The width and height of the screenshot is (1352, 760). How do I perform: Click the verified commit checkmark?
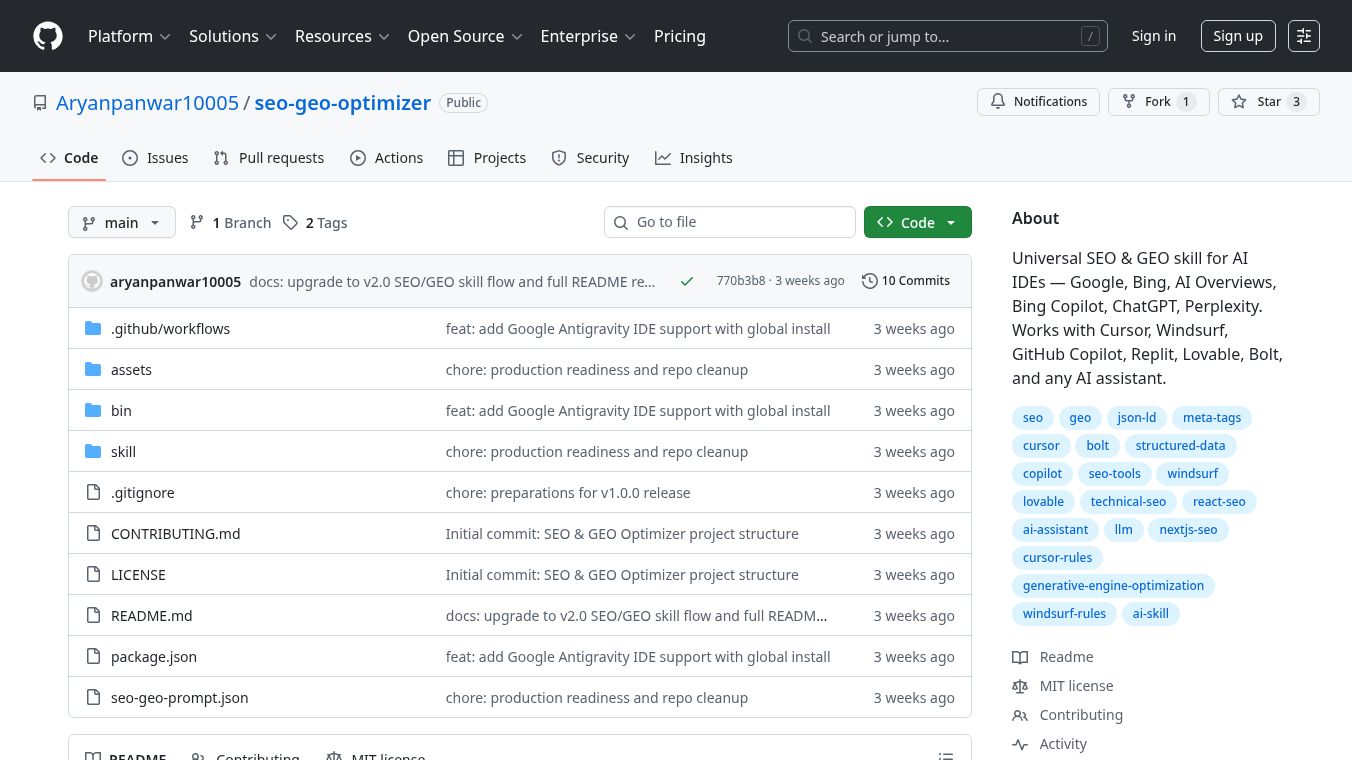pos(687,281)
